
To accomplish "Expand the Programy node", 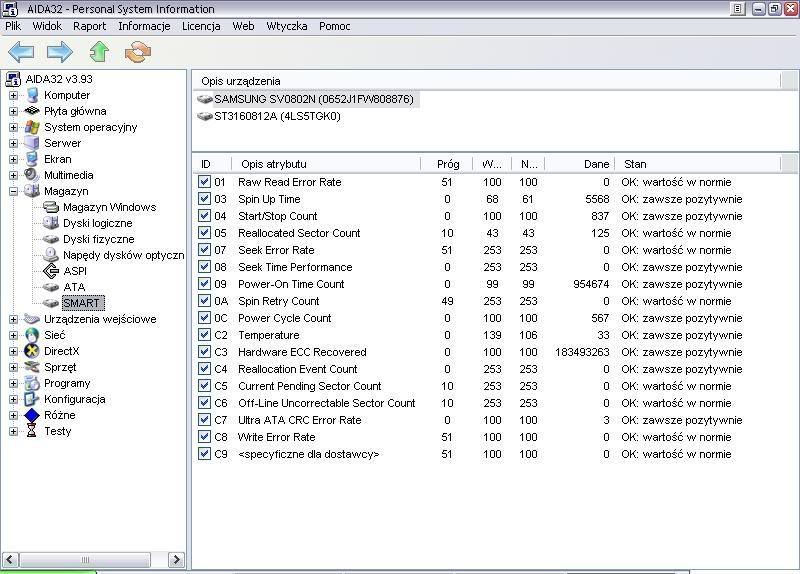I will click(13, 383).
